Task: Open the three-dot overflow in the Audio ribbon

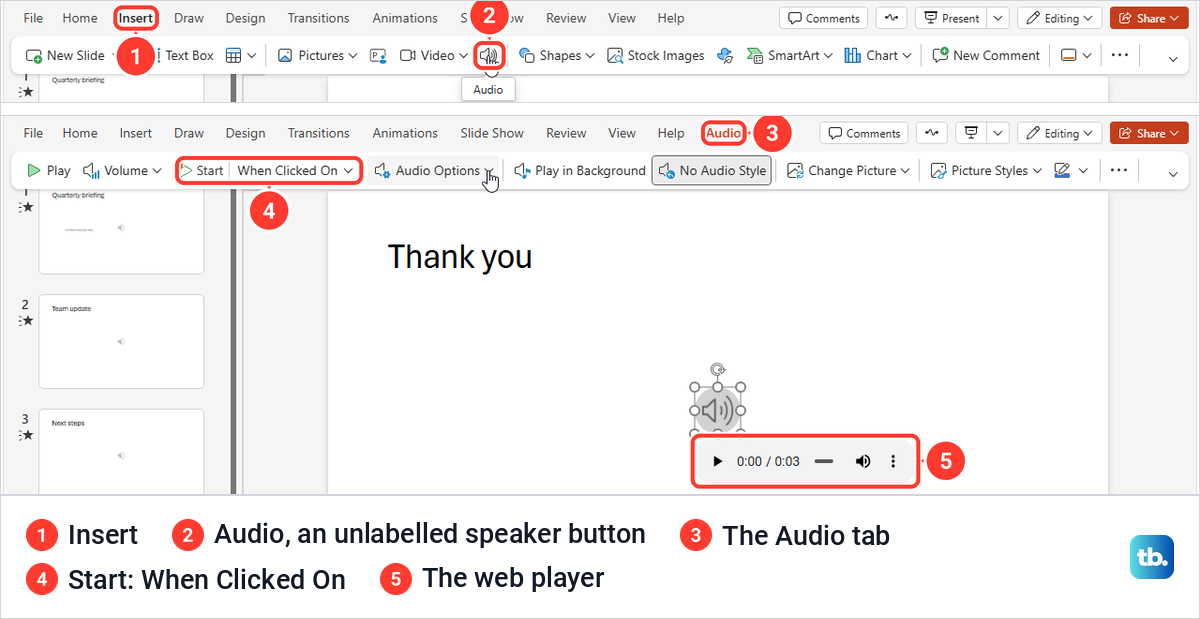Action: pos(1120,170)
